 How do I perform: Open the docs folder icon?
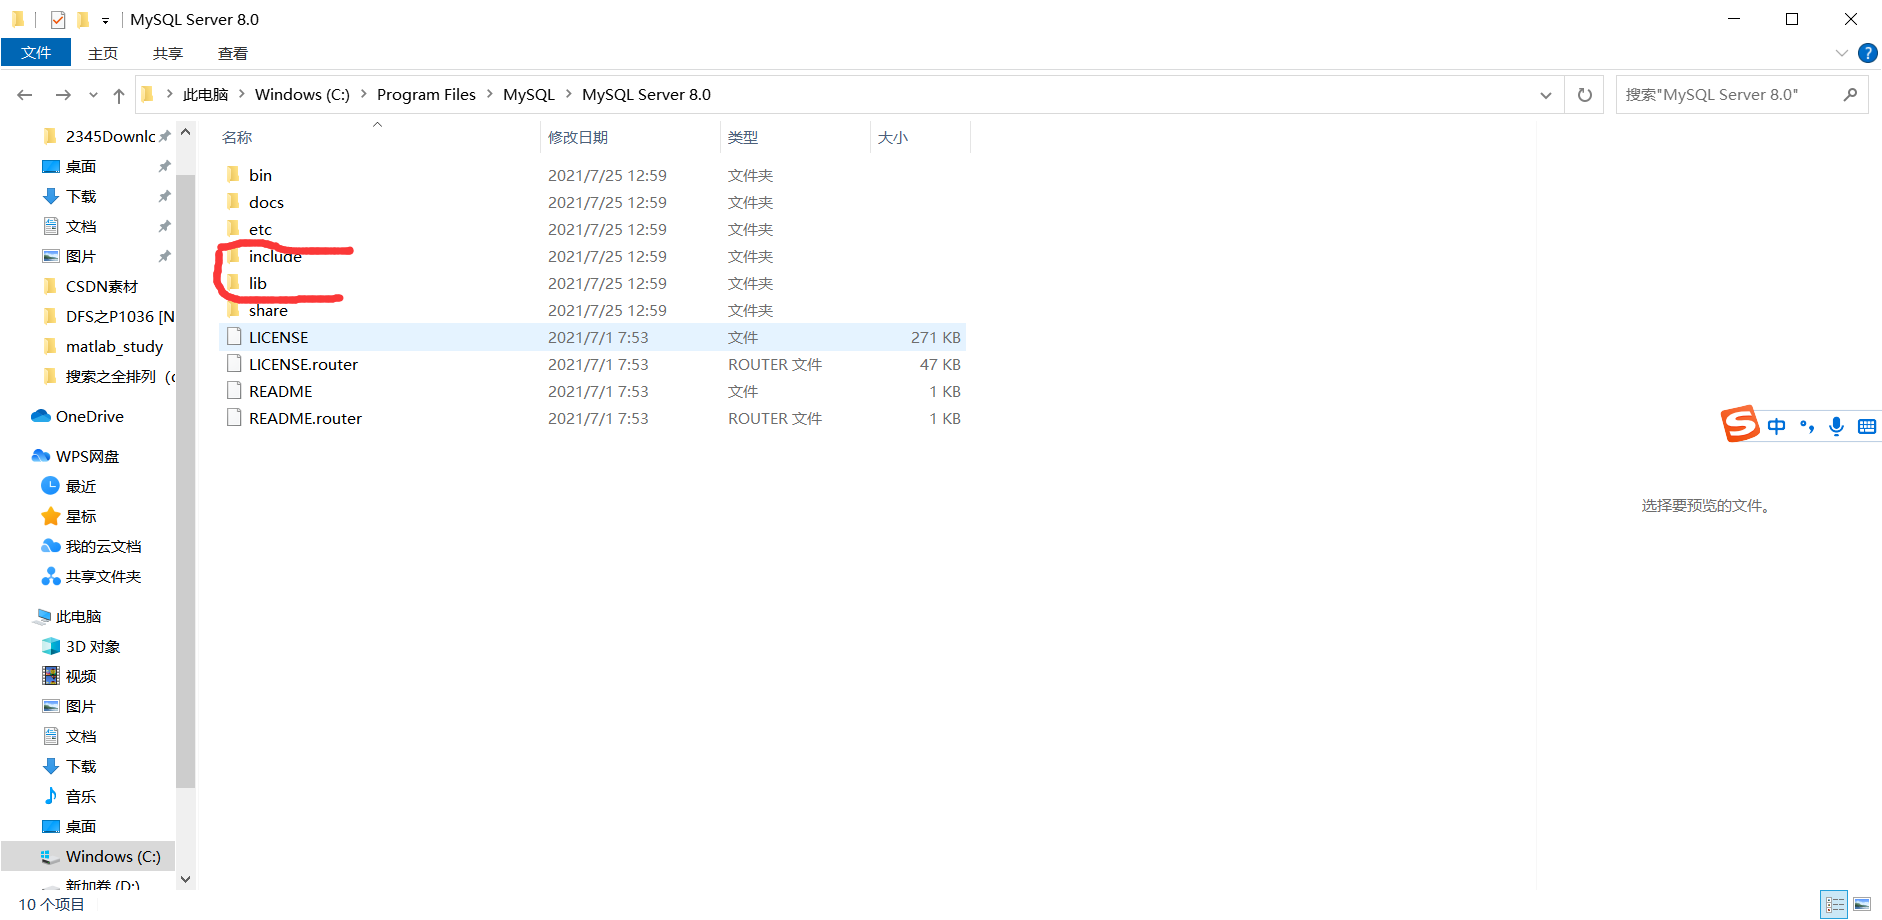[233, 202]
